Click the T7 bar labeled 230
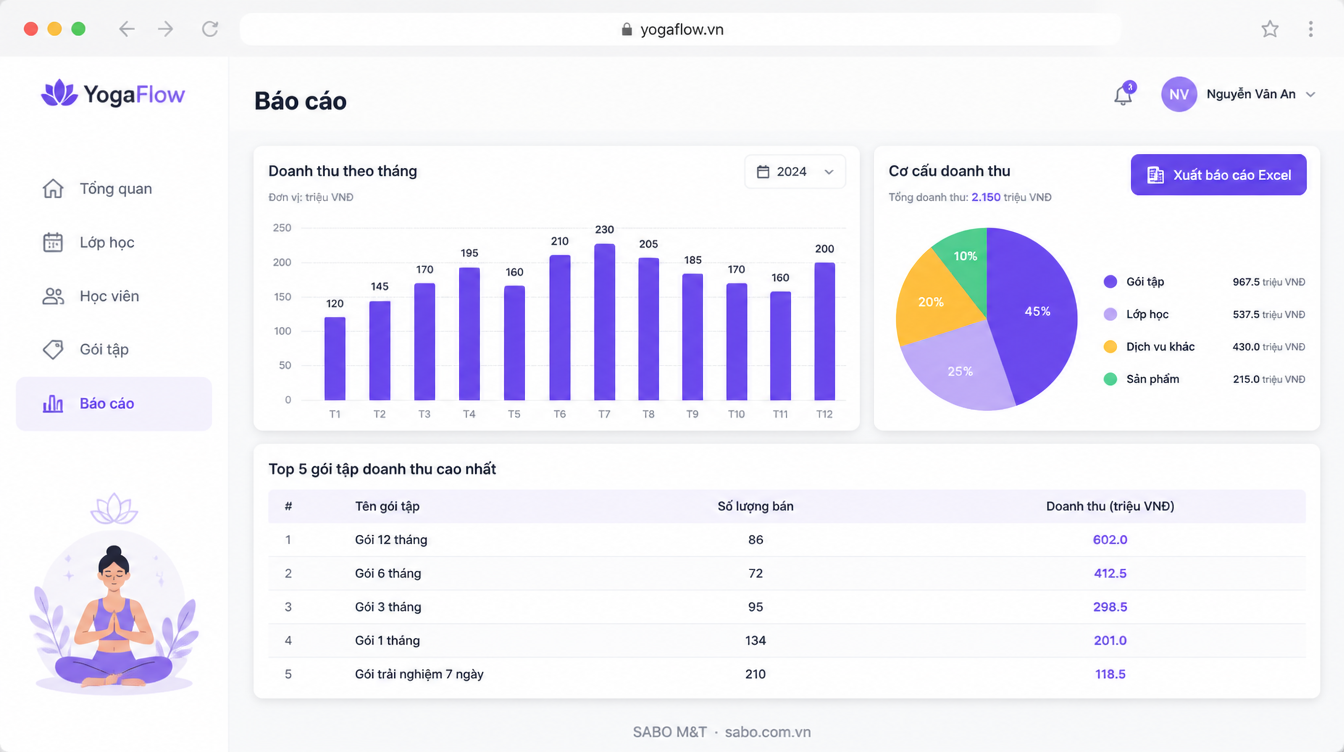This screenshot has width=1344, height=752. coord(604,322)
